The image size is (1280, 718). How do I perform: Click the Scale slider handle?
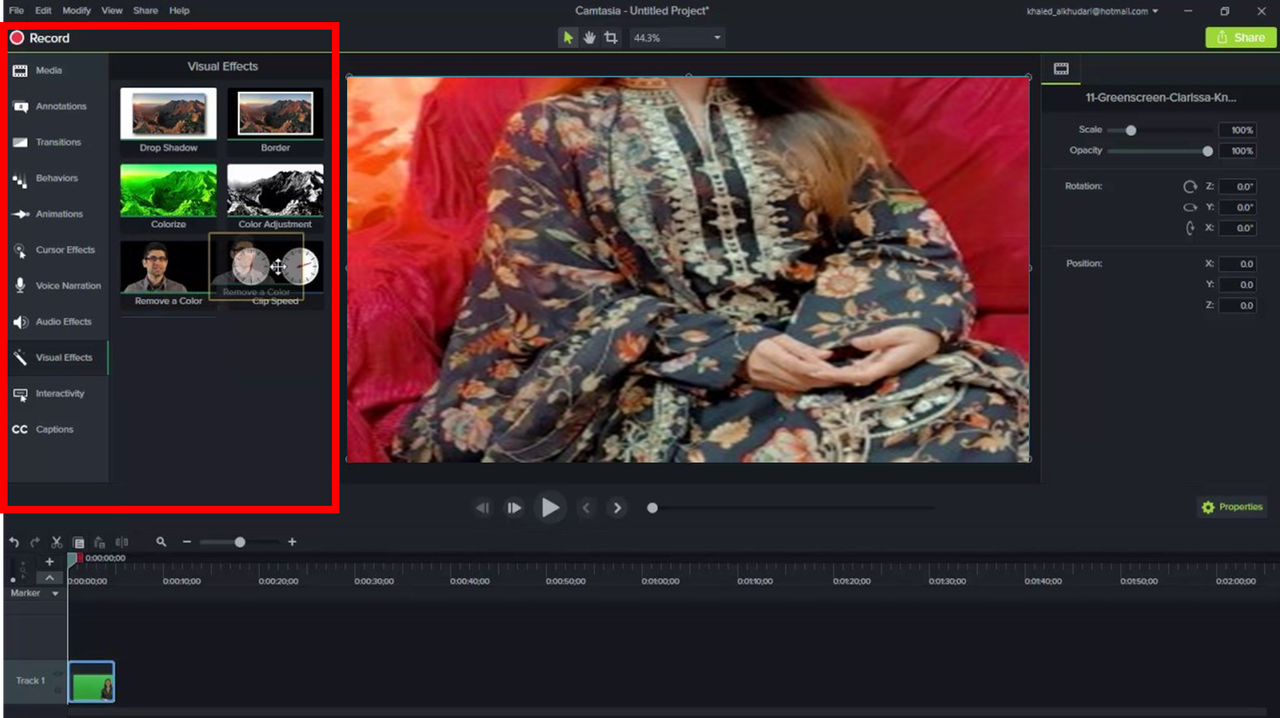pyautogui.click(x=1131, y=130)
